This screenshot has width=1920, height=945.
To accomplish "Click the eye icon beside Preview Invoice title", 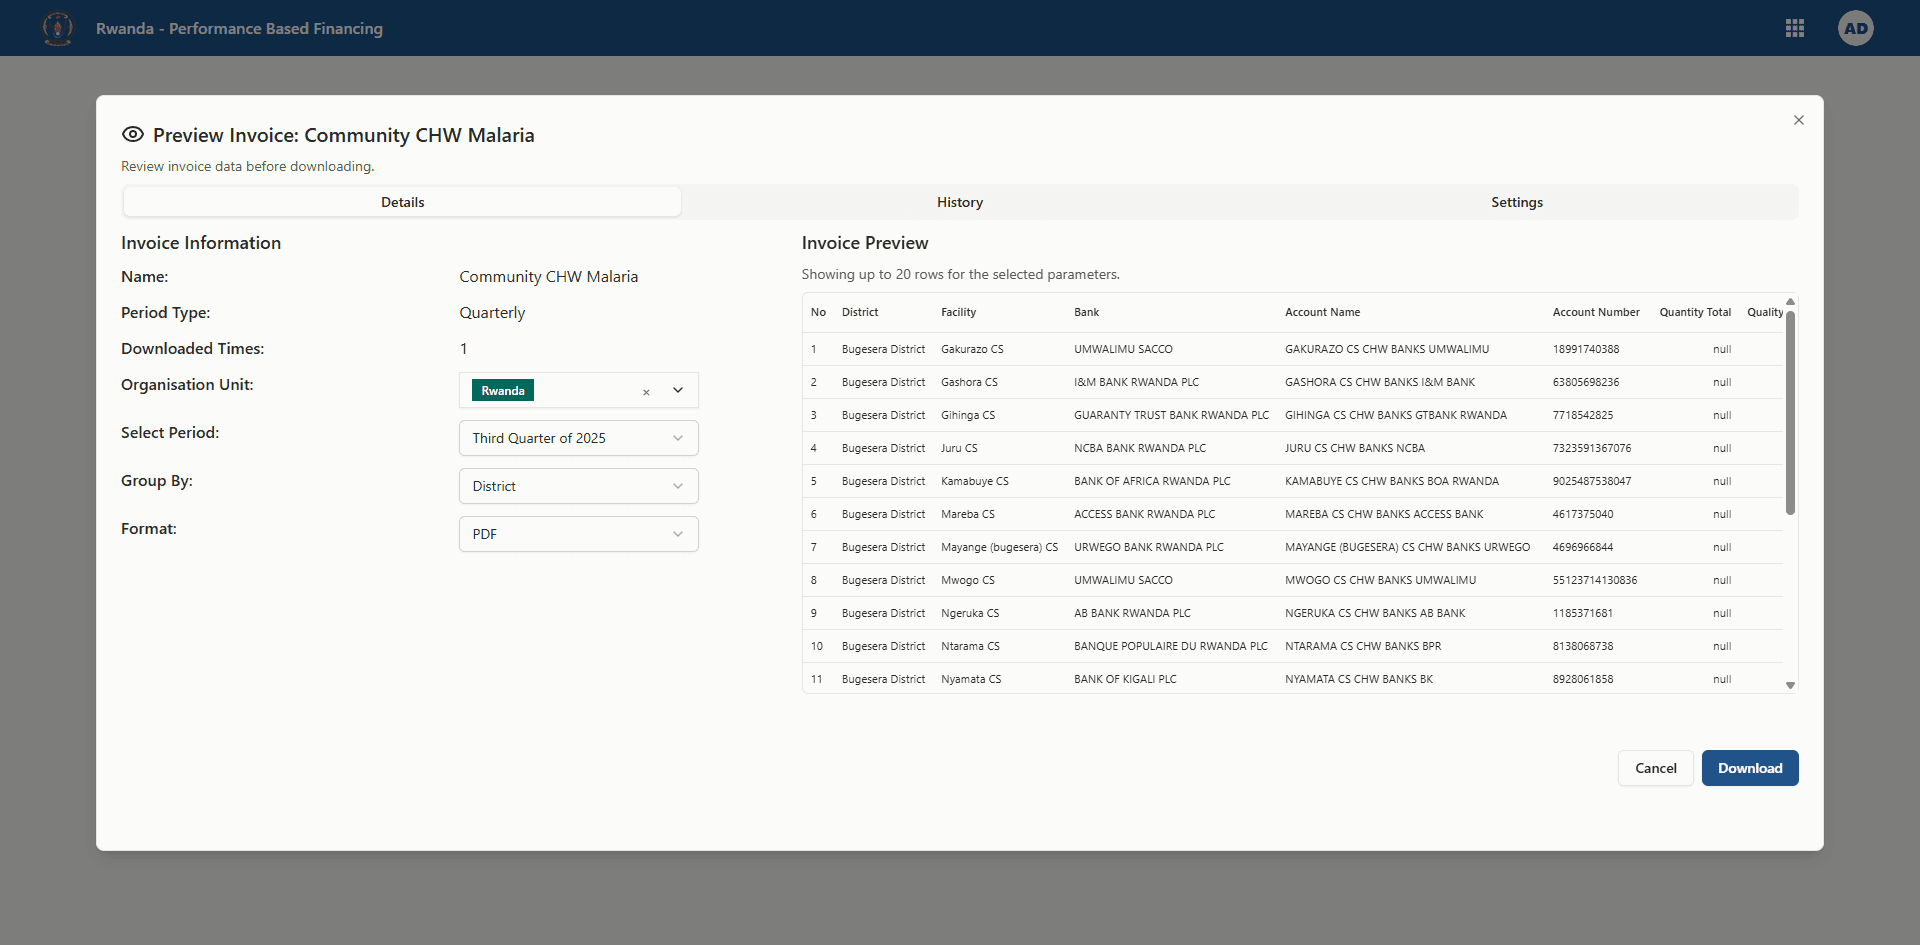I will [132, 134].
